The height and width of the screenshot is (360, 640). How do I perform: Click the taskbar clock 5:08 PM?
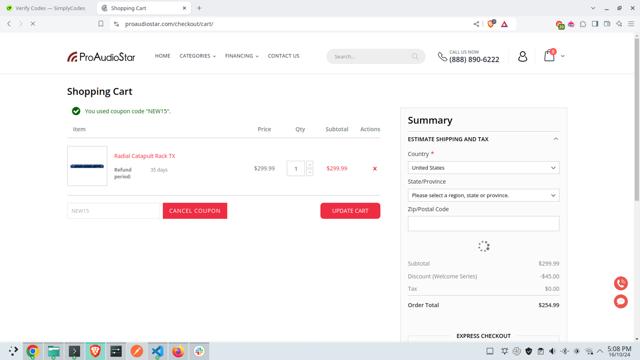pyautogui.click(x=619, y=351)
